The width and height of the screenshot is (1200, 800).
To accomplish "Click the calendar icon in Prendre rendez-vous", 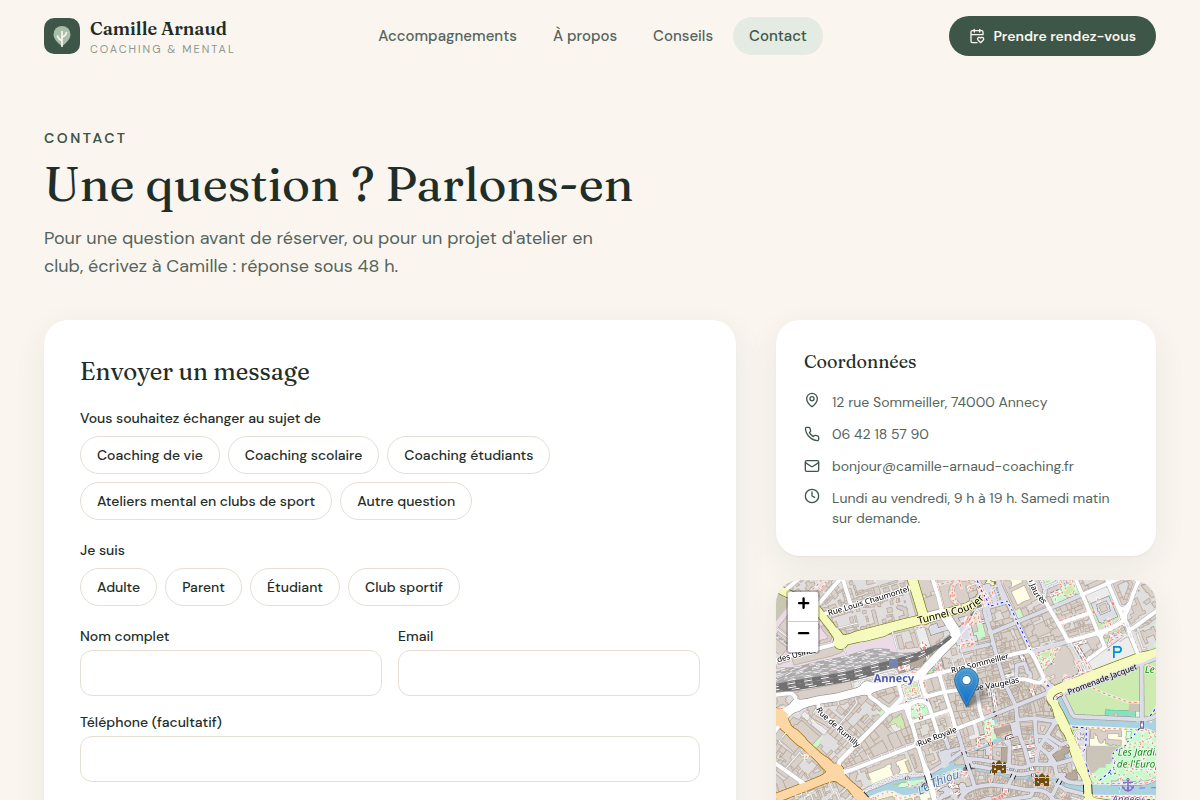I will pos(977,36).
